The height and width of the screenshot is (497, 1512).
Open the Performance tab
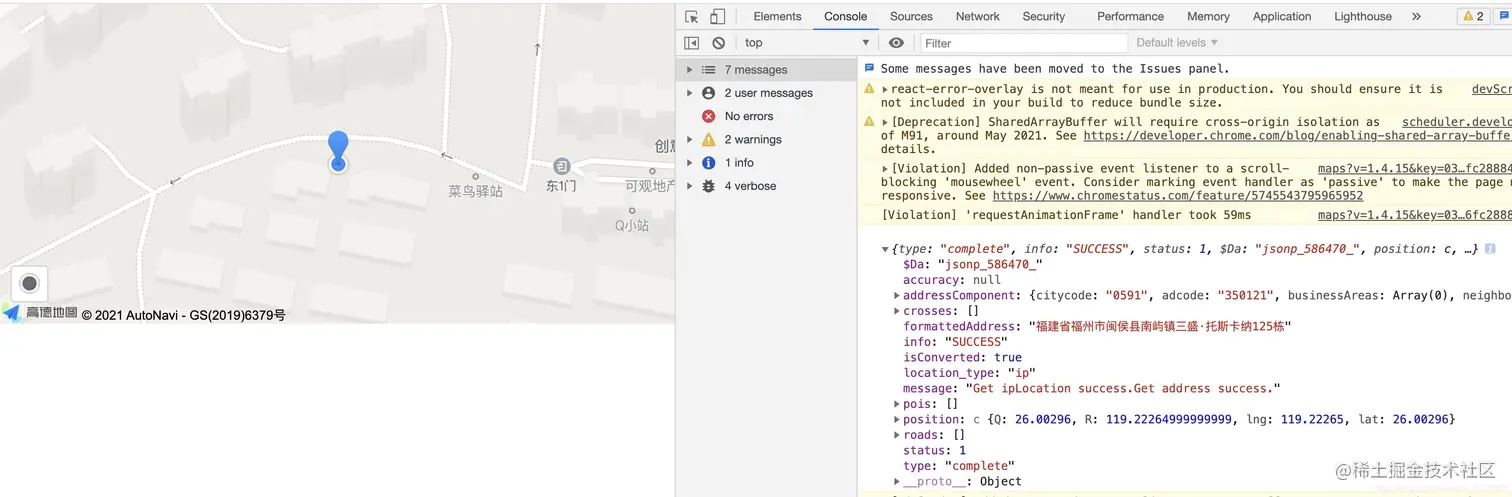1130,16
